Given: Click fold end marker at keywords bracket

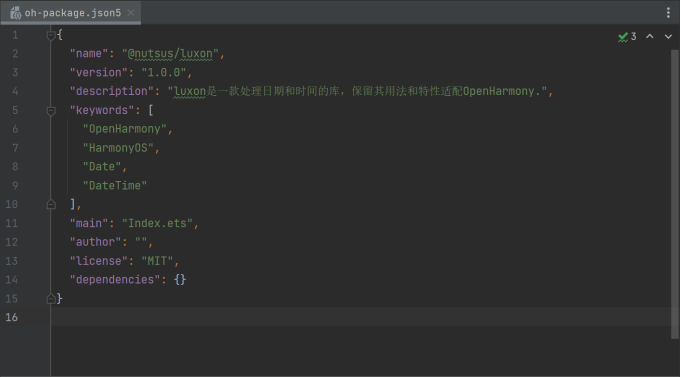Looking at the screenshot, I should pyautogui.click(x=51, y=204).
